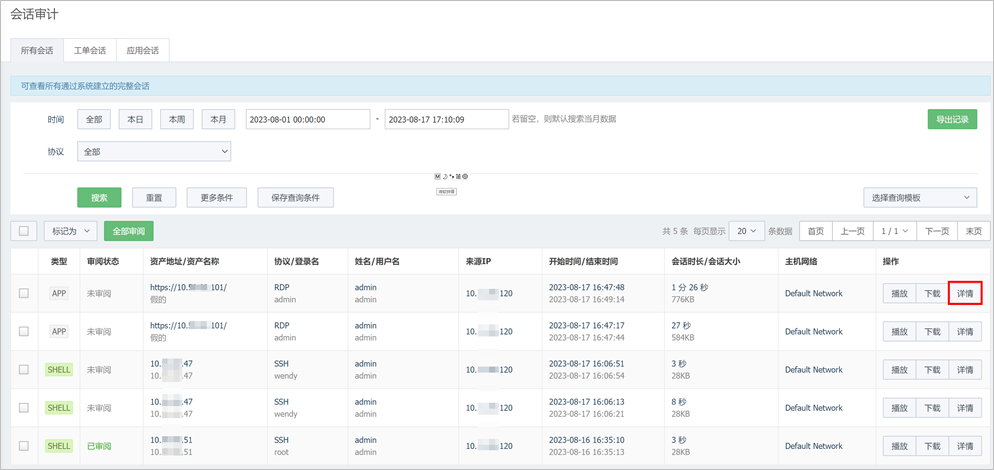Open the 选择查询模板 dropdown
The image size is (994, 470).
point(920,198)
